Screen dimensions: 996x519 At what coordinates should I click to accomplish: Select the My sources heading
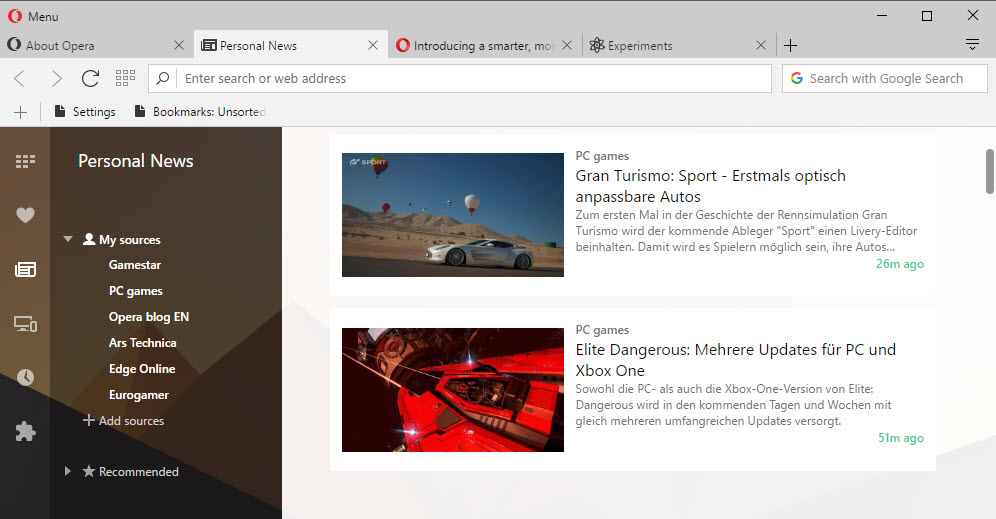coord(130,239)
